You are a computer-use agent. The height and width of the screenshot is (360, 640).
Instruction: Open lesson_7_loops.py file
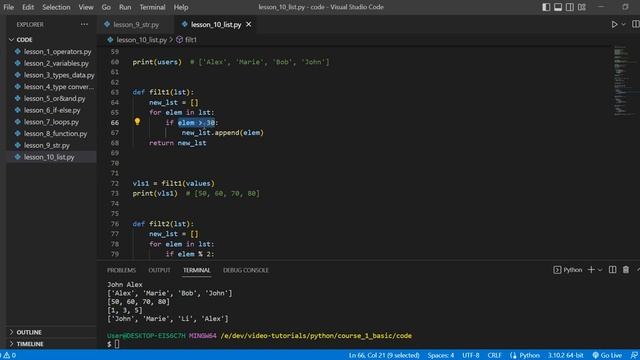click(x=51, y=122)
